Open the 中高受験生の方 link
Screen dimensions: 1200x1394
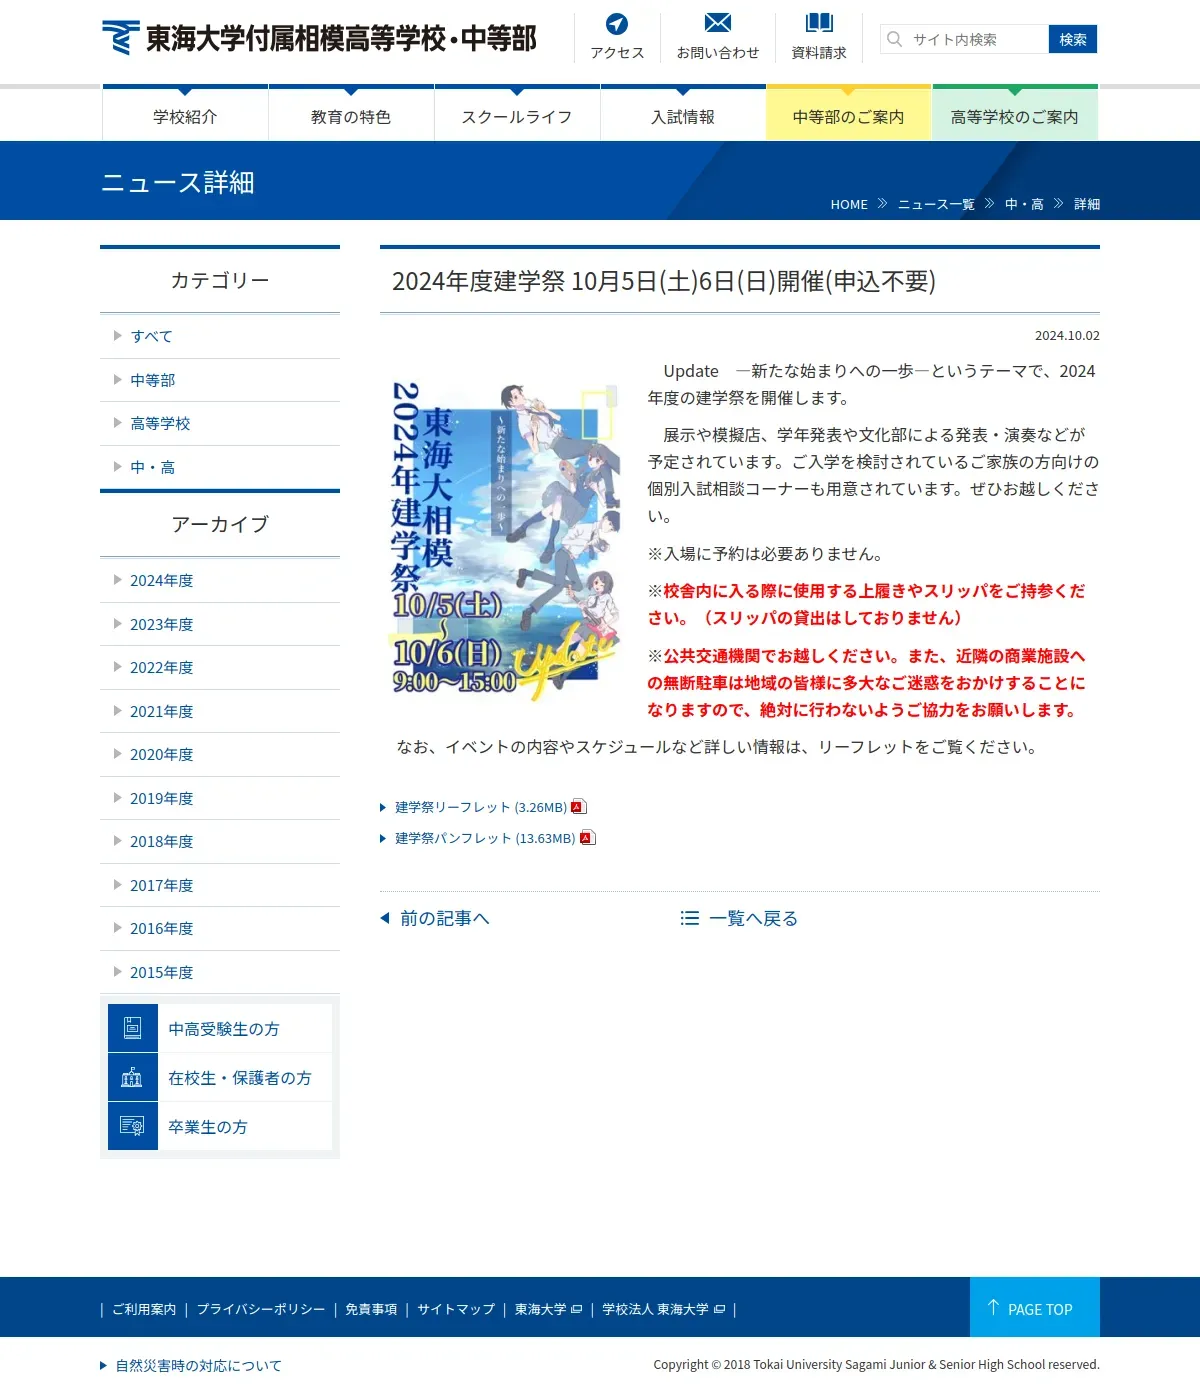point(220,1028)
